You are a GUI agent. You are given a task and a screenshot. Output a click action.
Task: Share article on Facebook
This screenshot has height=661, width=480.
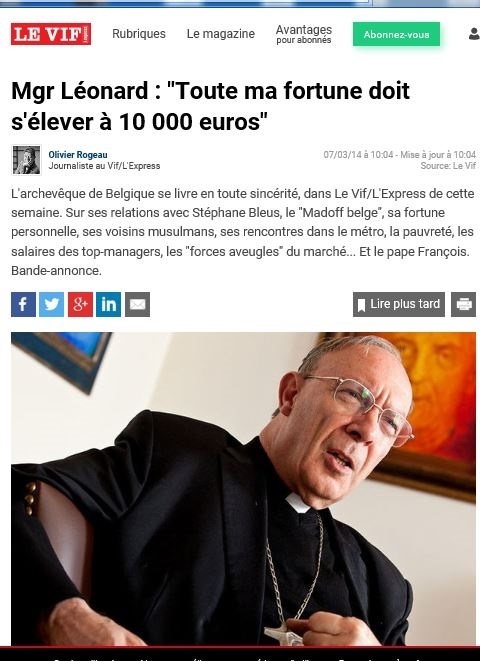(23, 304)
